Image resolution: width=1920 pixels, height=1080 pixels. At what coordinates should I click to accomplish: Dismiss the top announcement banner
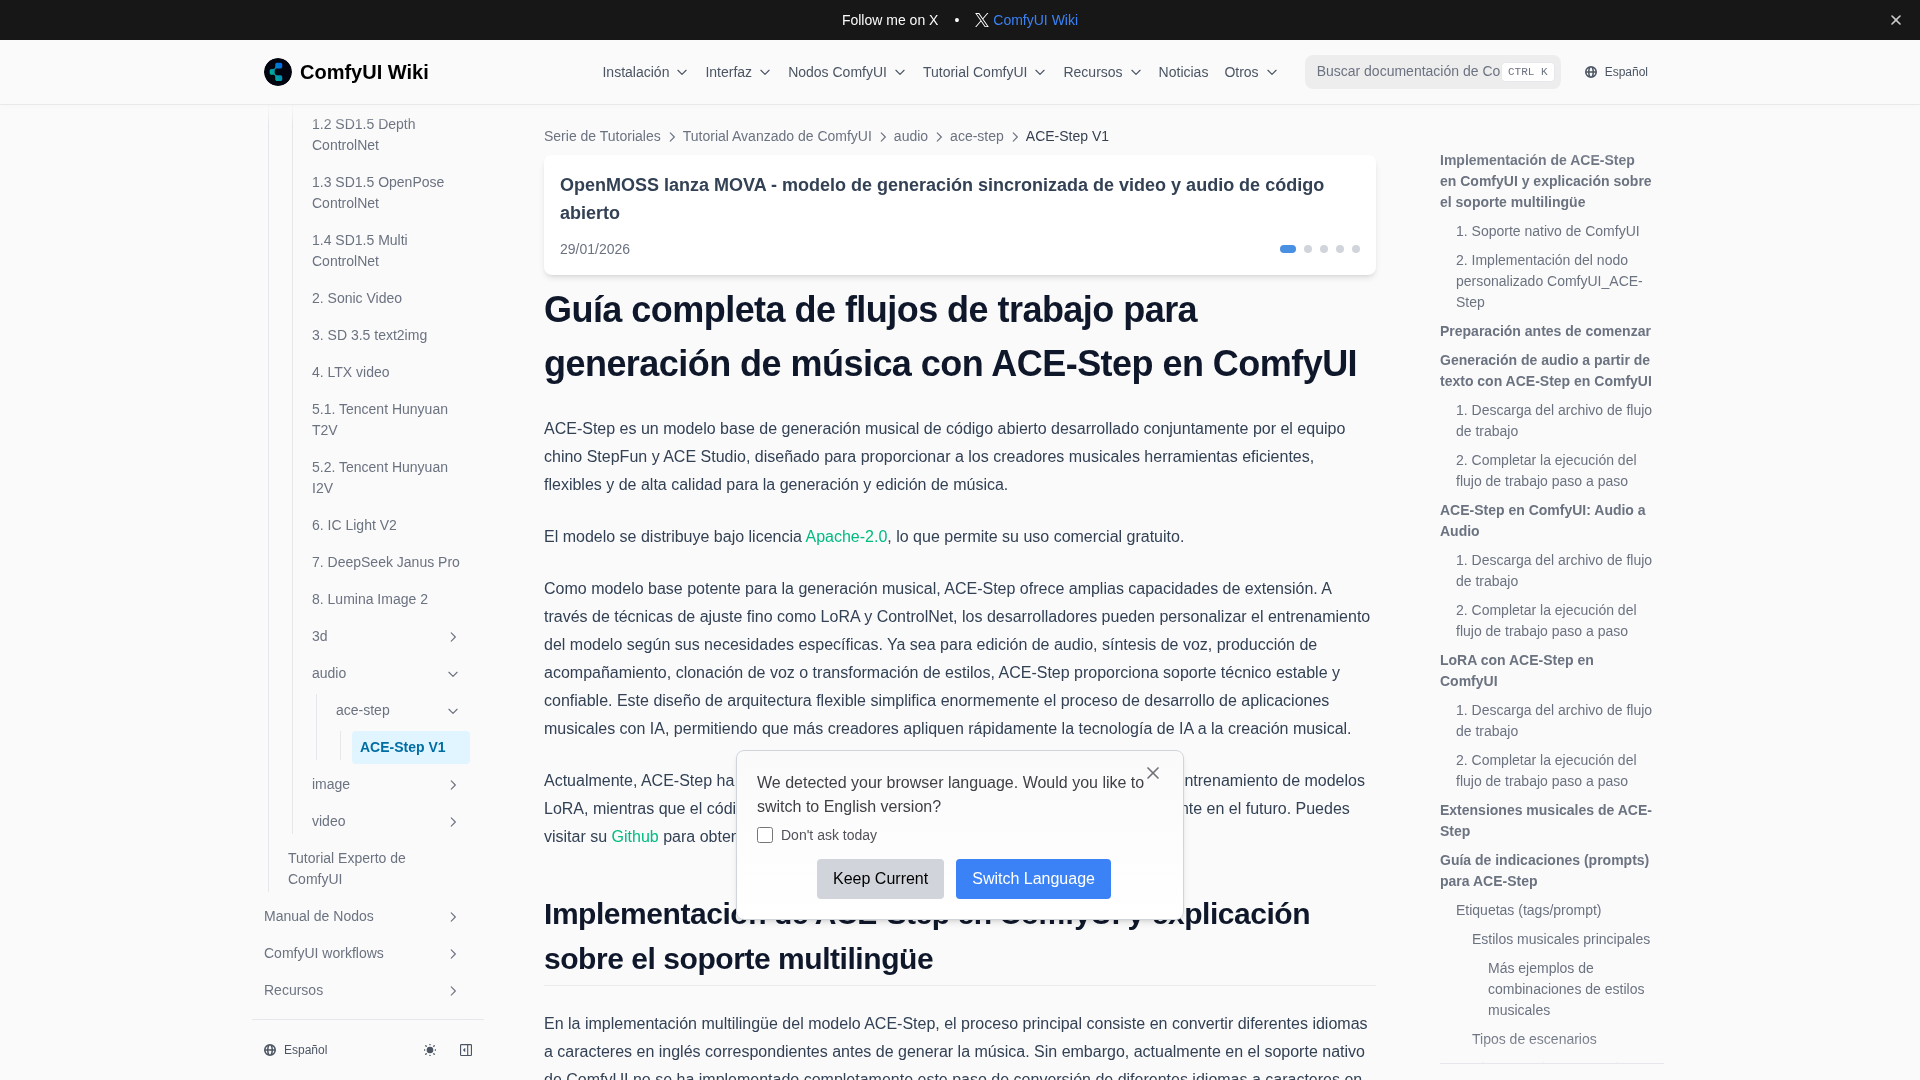tap(1895, 20)
